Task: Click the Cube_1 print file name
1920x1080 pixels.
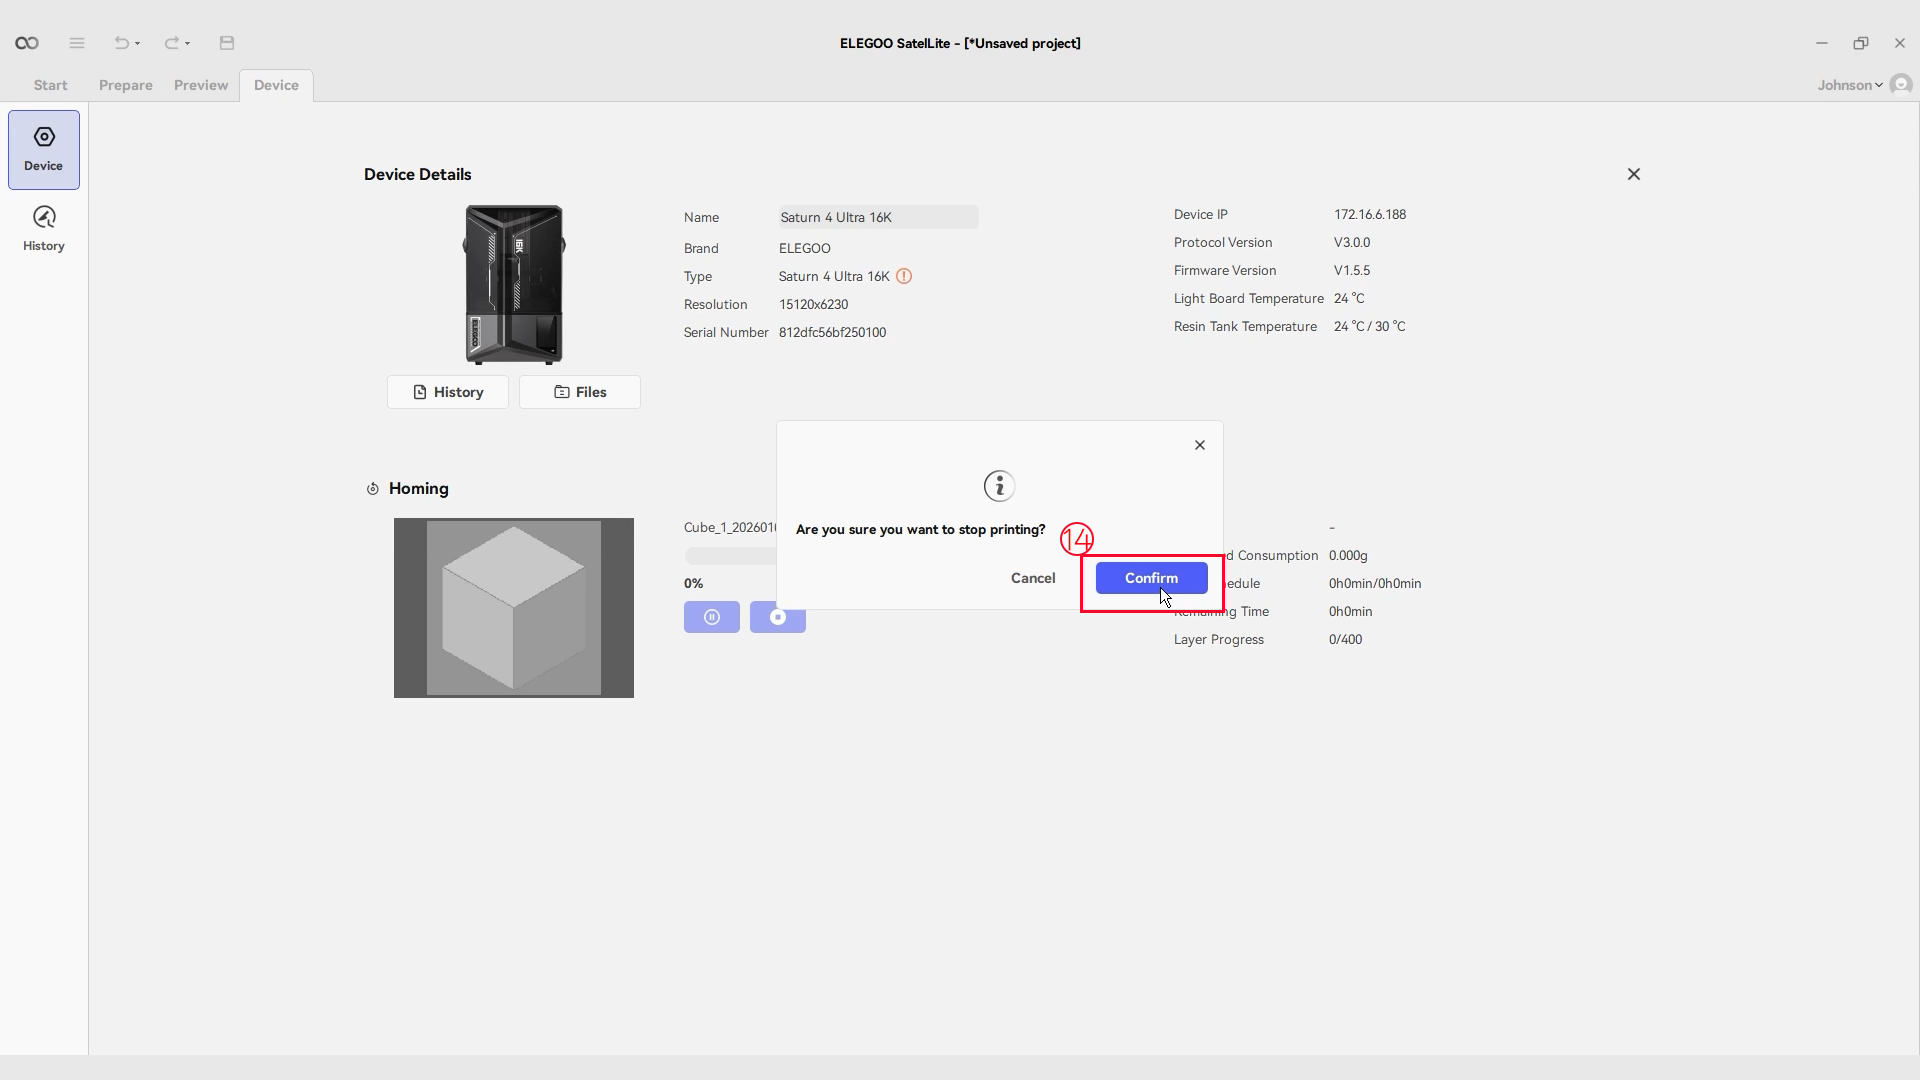Action: 730,527
